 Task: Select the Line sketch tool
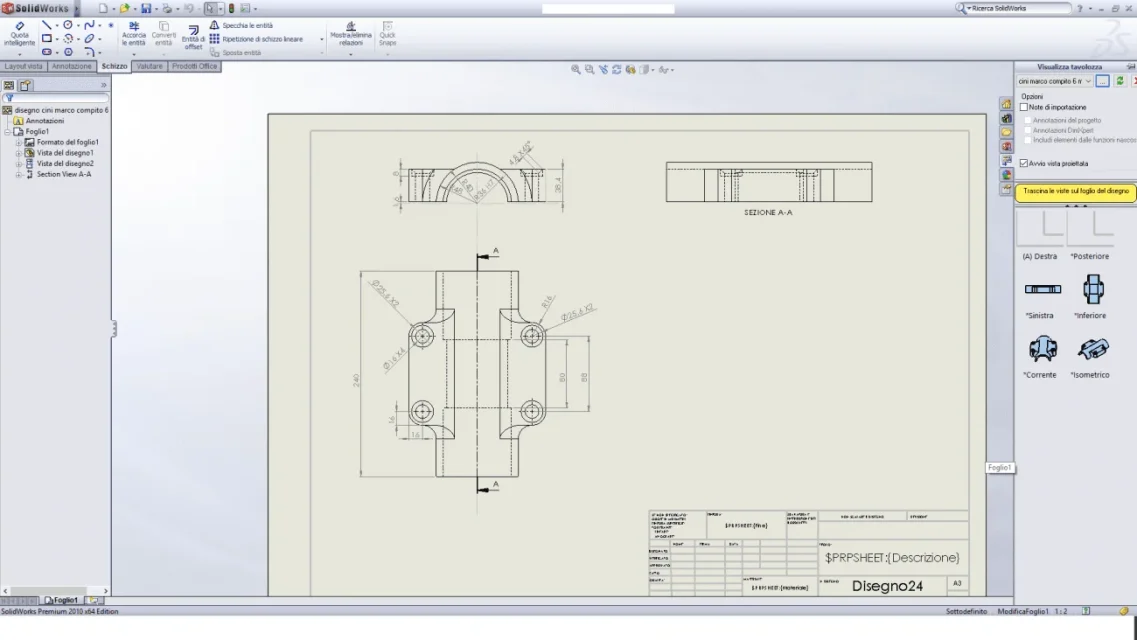pyautogui.click(x=46, y=25)
